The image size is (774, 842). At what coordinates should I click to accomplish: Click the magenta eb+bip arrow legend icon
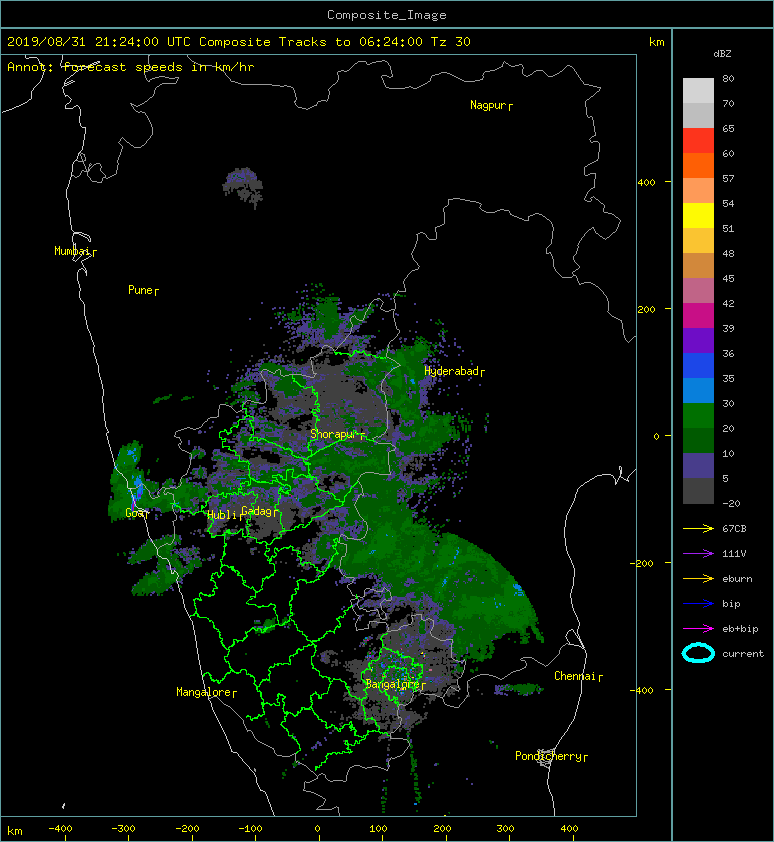click(698, 629)
